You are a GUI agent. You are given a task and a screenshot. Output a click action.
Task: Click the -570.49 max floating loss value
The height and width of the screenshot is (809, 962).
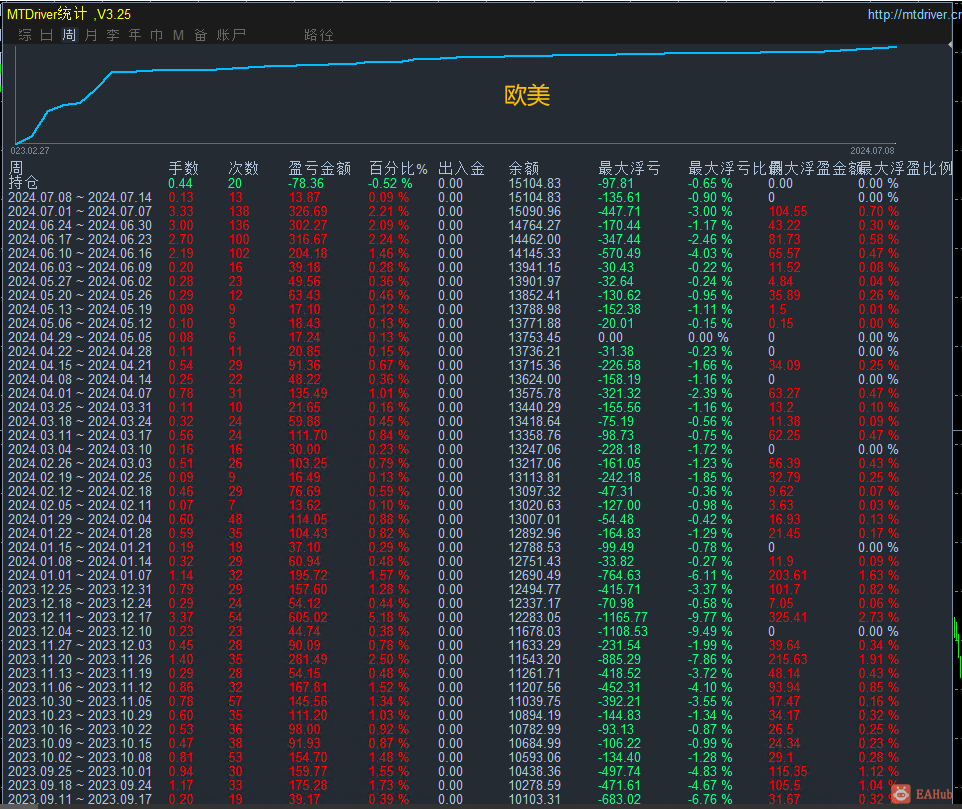click(619, 253)
